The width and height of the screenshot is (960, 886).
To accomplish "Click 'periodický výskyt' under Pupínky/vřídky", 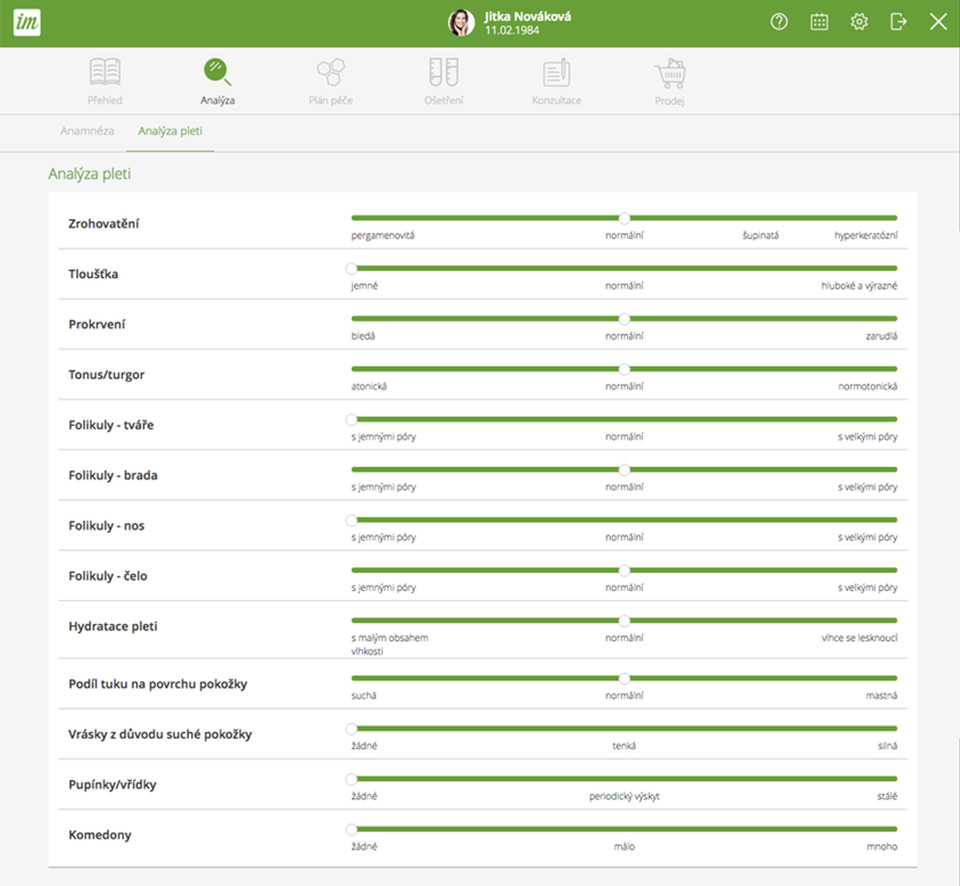I will [x=624, y=797].
